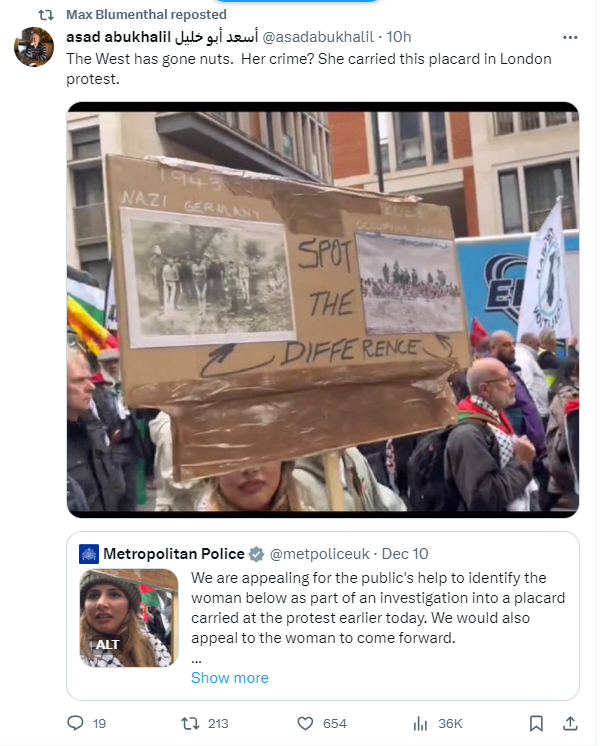
Task: Open asad abukhalil profile avatar
Action: point(34,47)
